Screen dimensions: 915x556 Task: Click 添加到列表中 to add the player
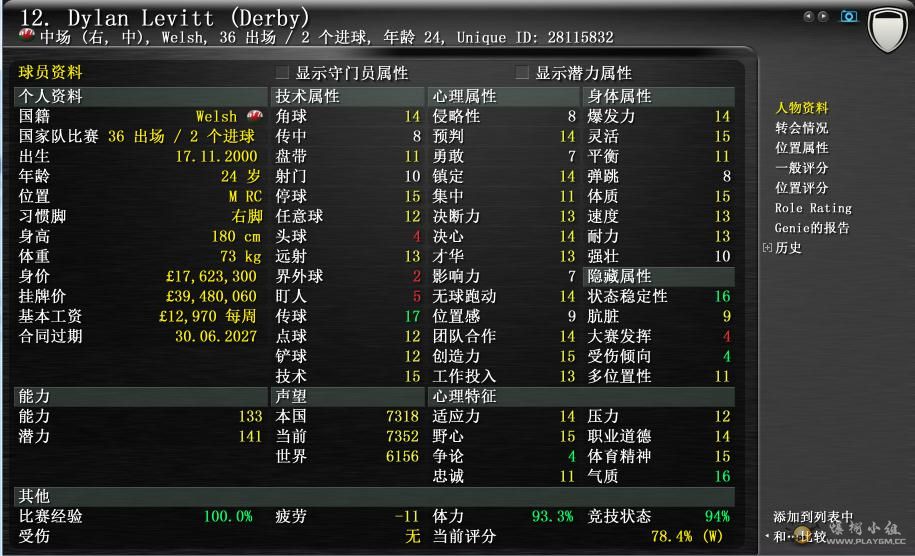(810, 517)
